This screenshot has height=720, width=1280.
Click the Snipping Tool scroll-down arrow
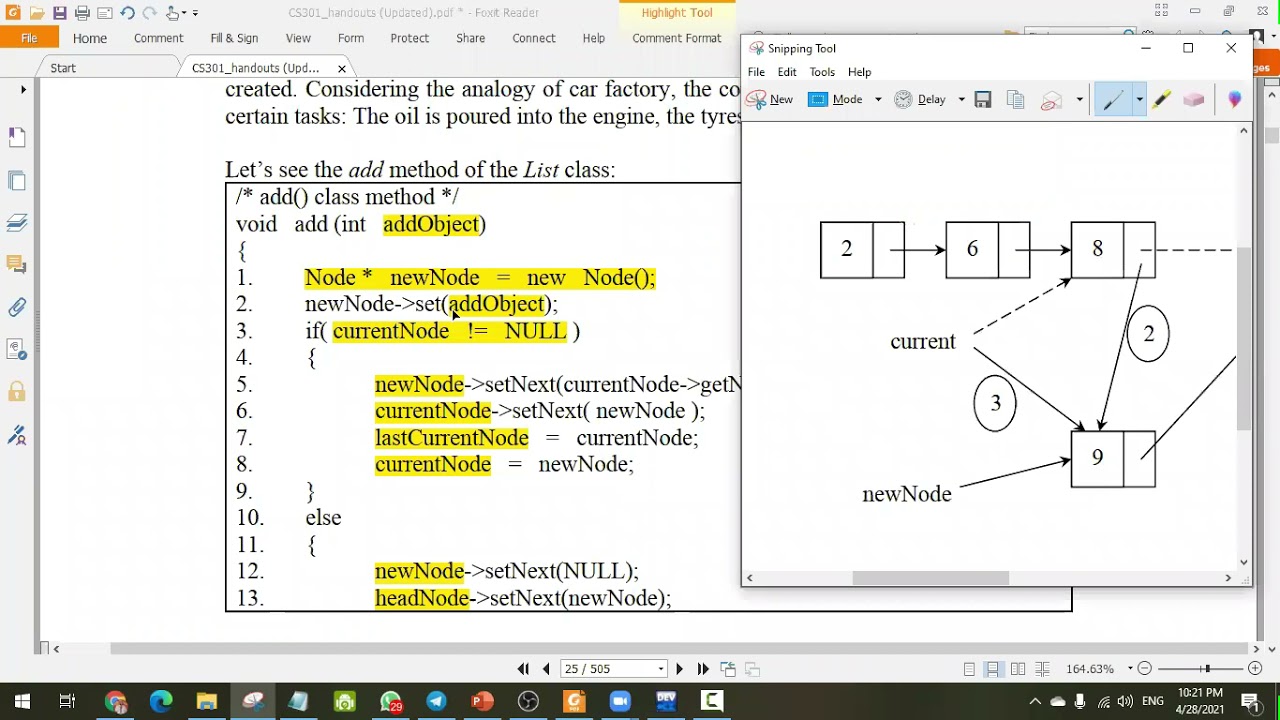1244,562
